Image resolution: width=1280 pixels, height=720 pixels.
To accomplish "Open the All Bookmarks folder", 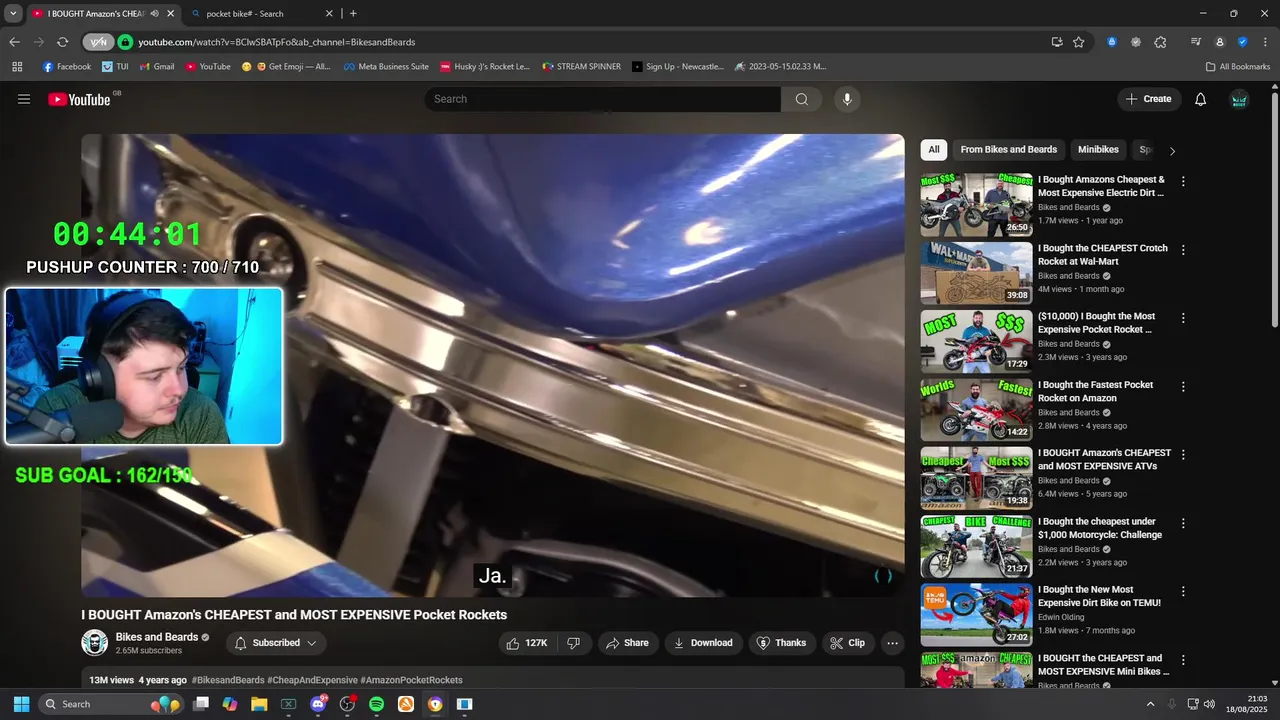I will (1238, 67).
